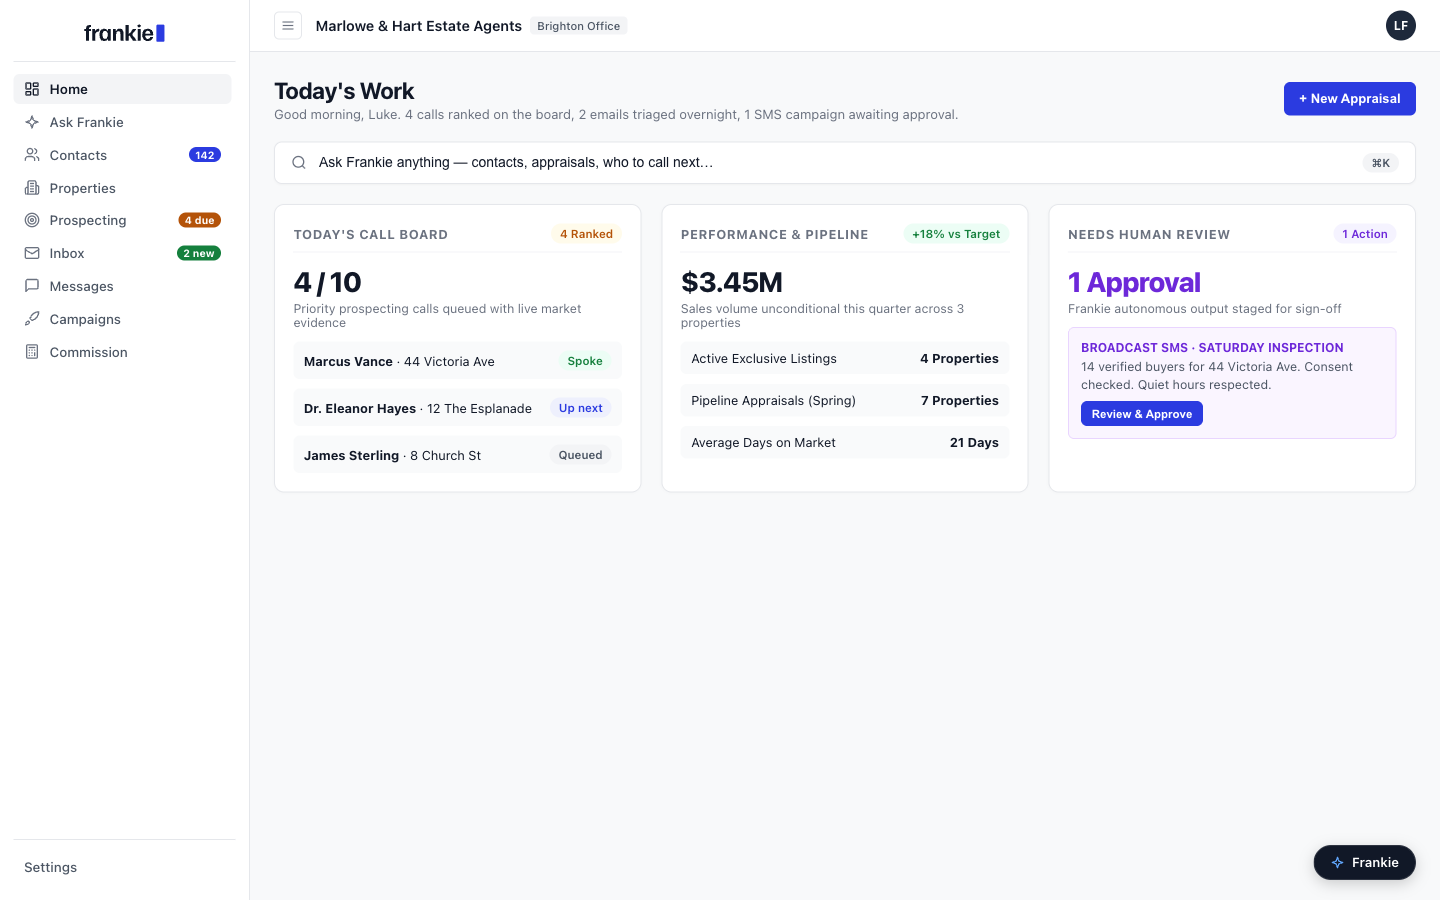Select the James Sterling call row

458,455
